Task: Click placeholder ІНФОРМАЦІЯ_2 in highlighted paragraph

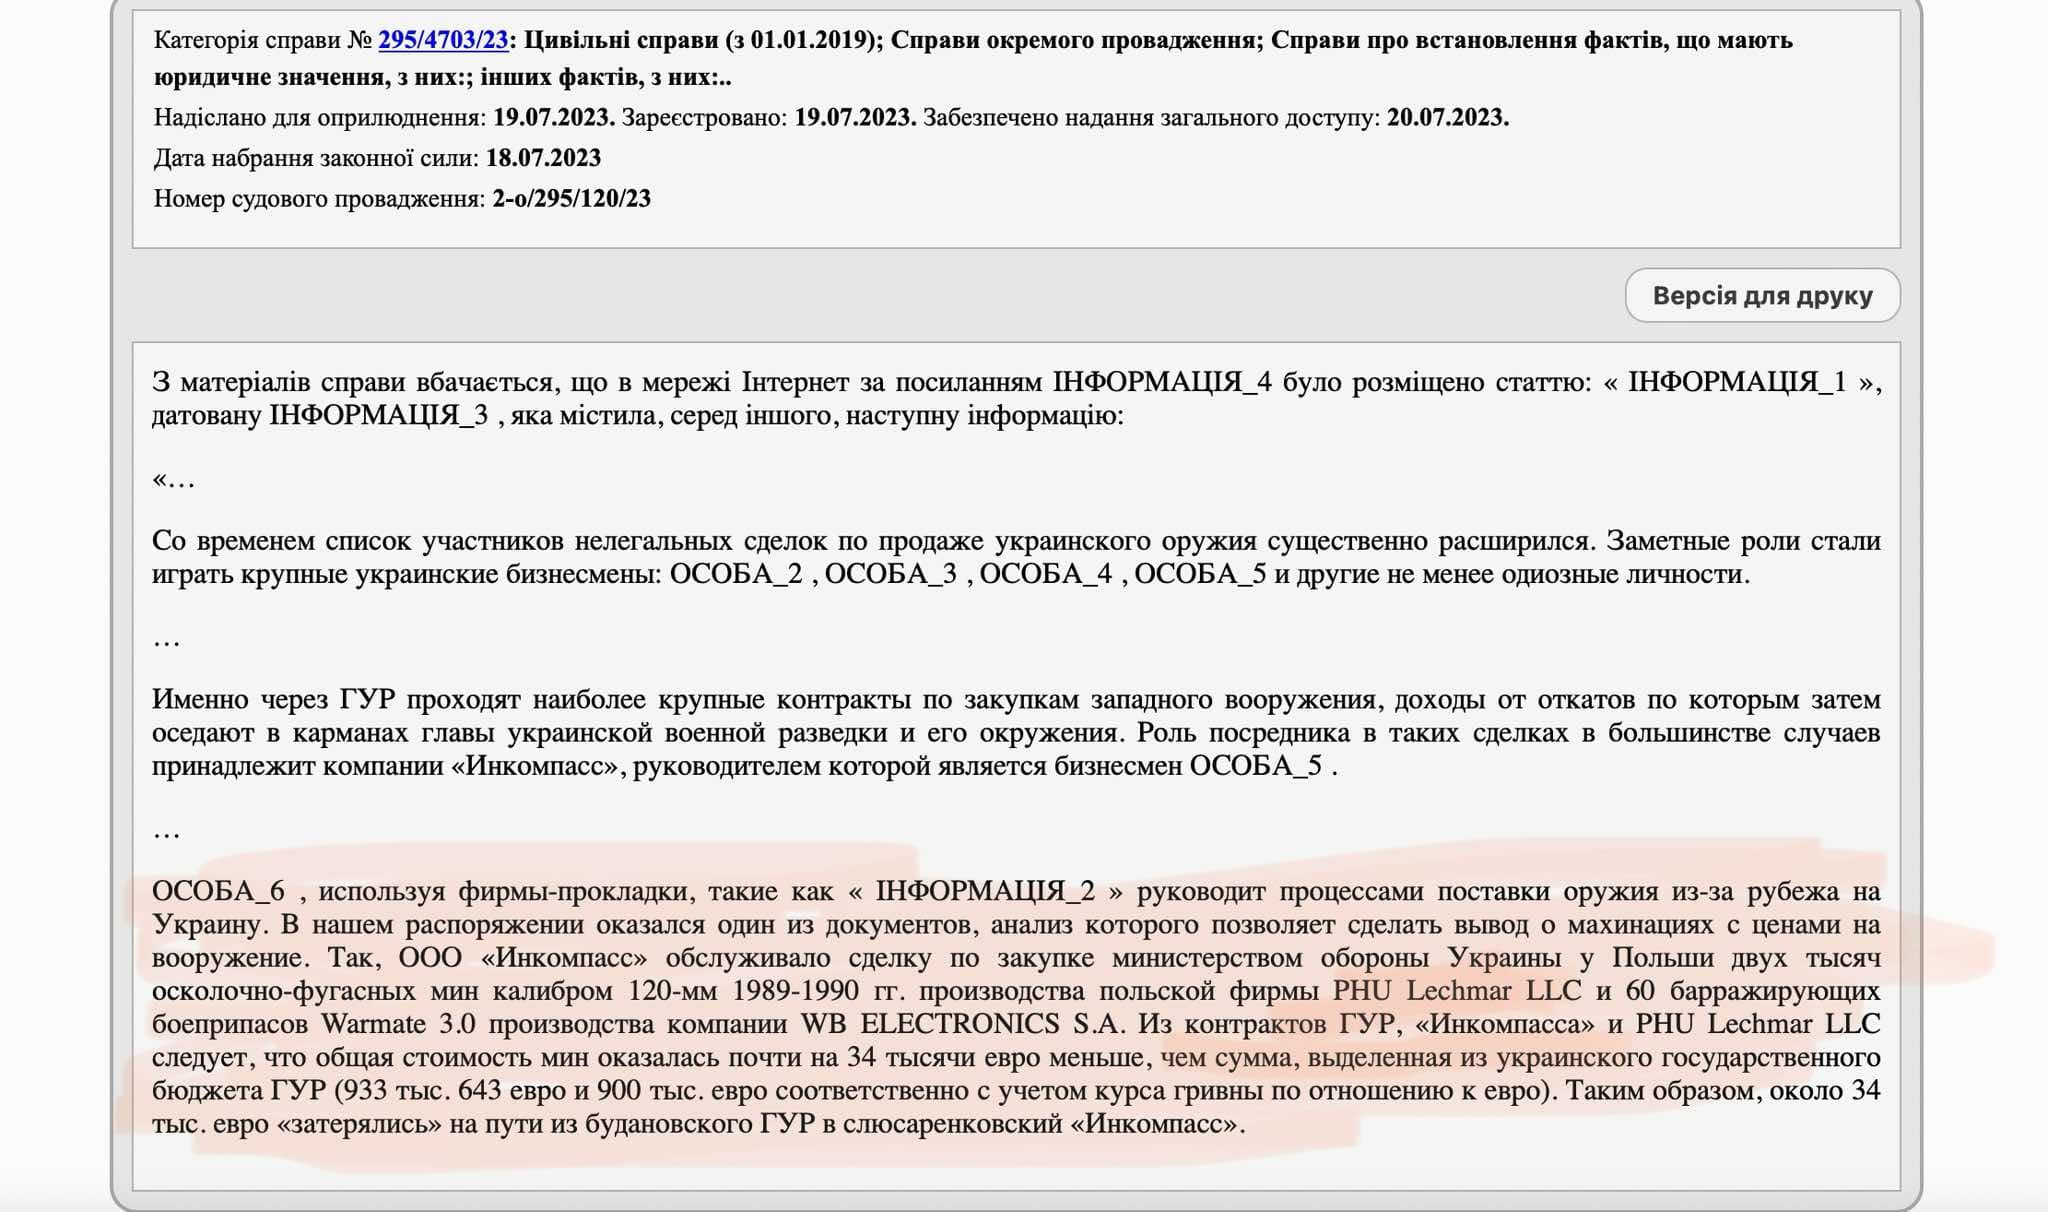Action: (985, 891)
